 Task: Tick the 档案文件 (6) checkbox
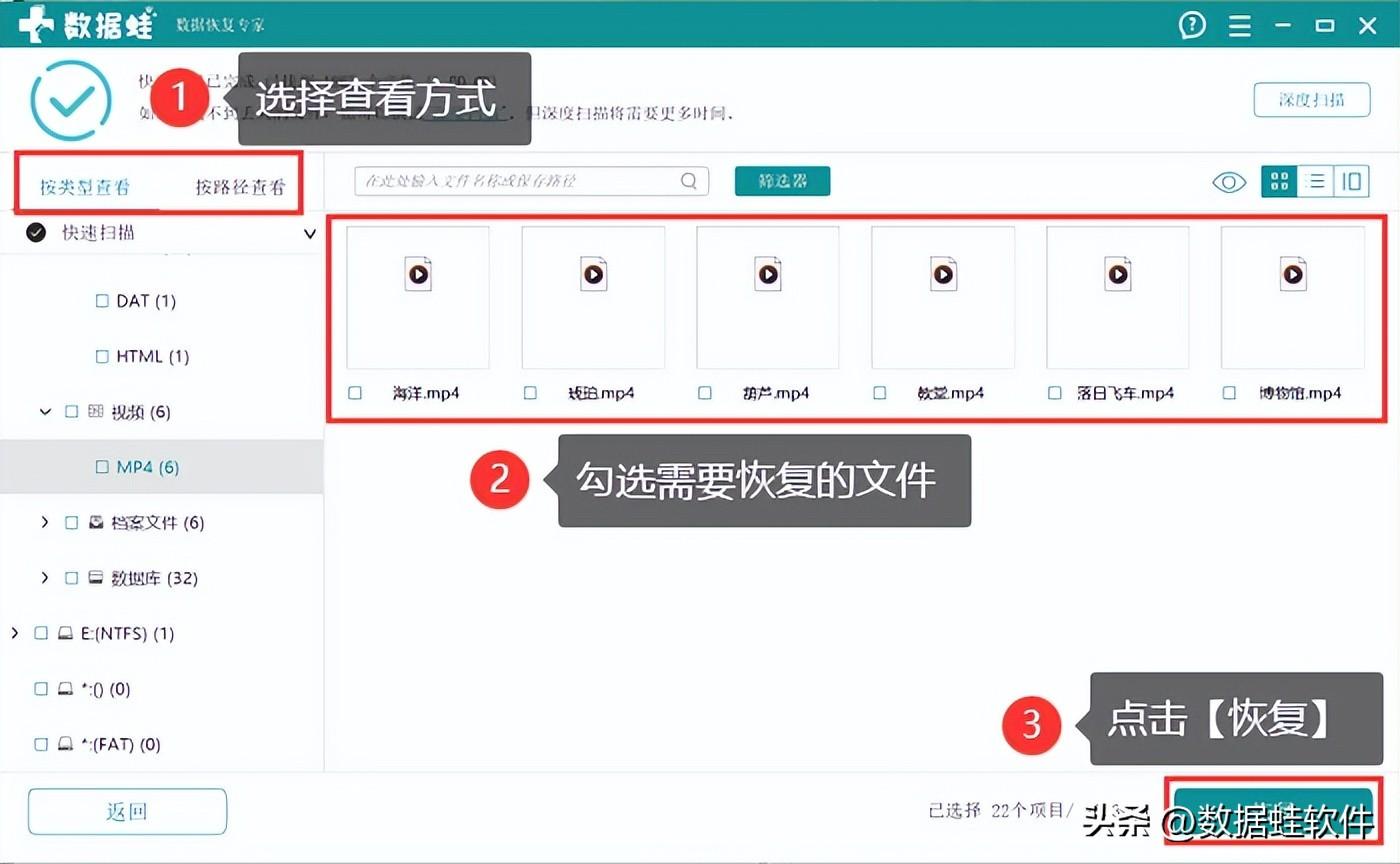[71, 522]
